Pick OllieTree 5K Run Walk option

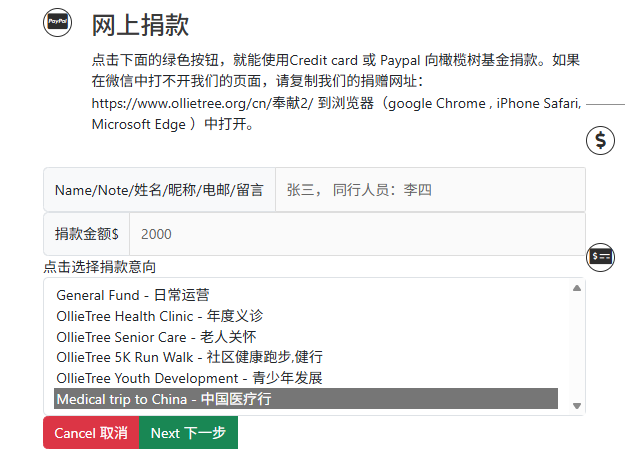[x=189, y=357]
